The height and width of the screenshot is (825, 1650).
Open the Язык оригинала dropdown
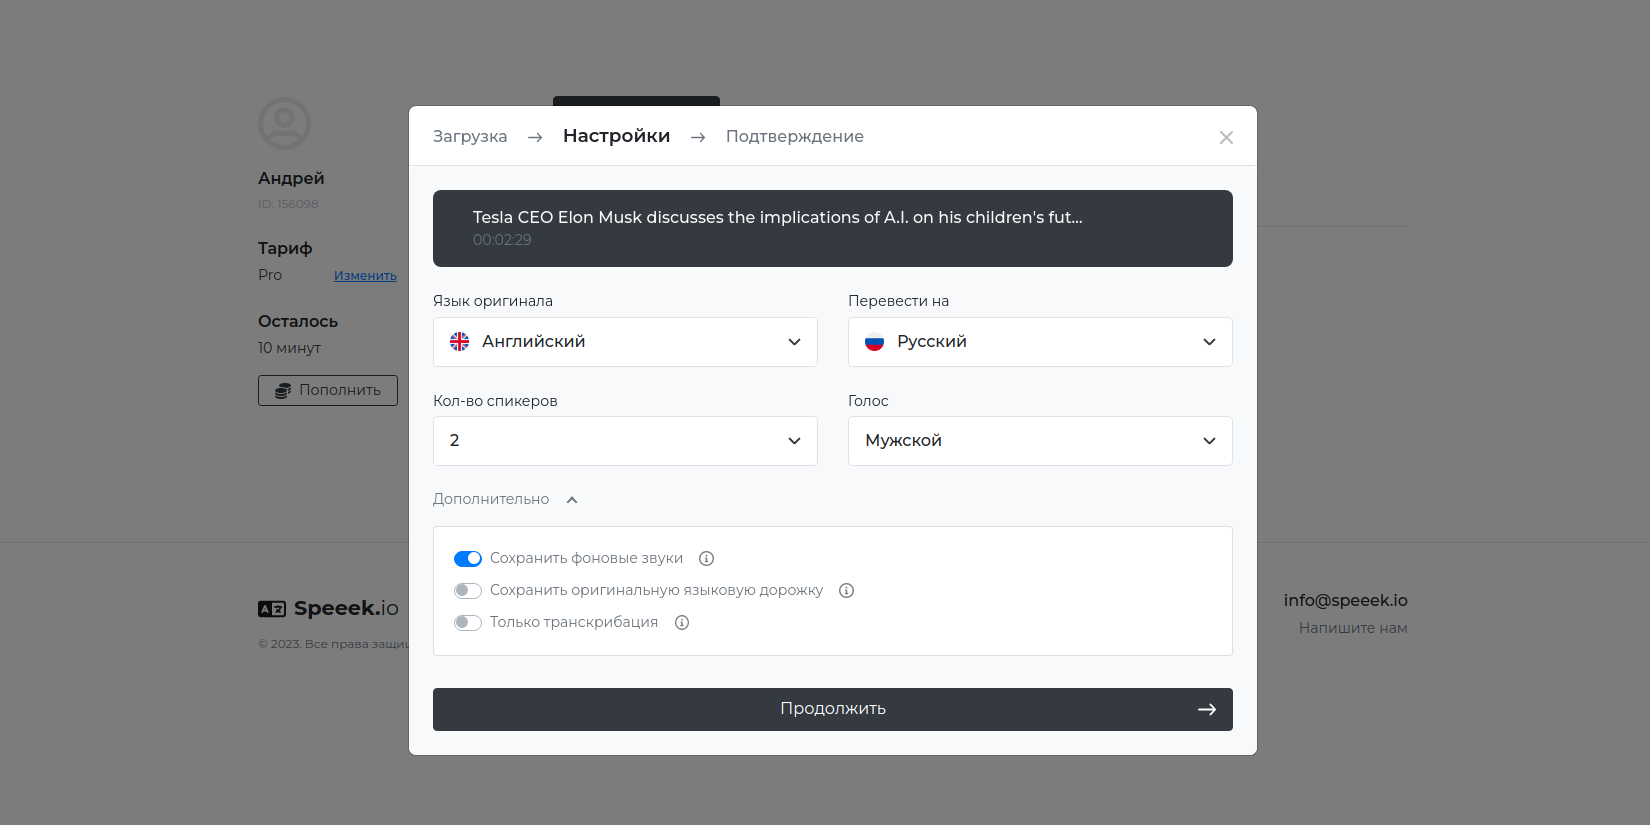click(625, 342)
